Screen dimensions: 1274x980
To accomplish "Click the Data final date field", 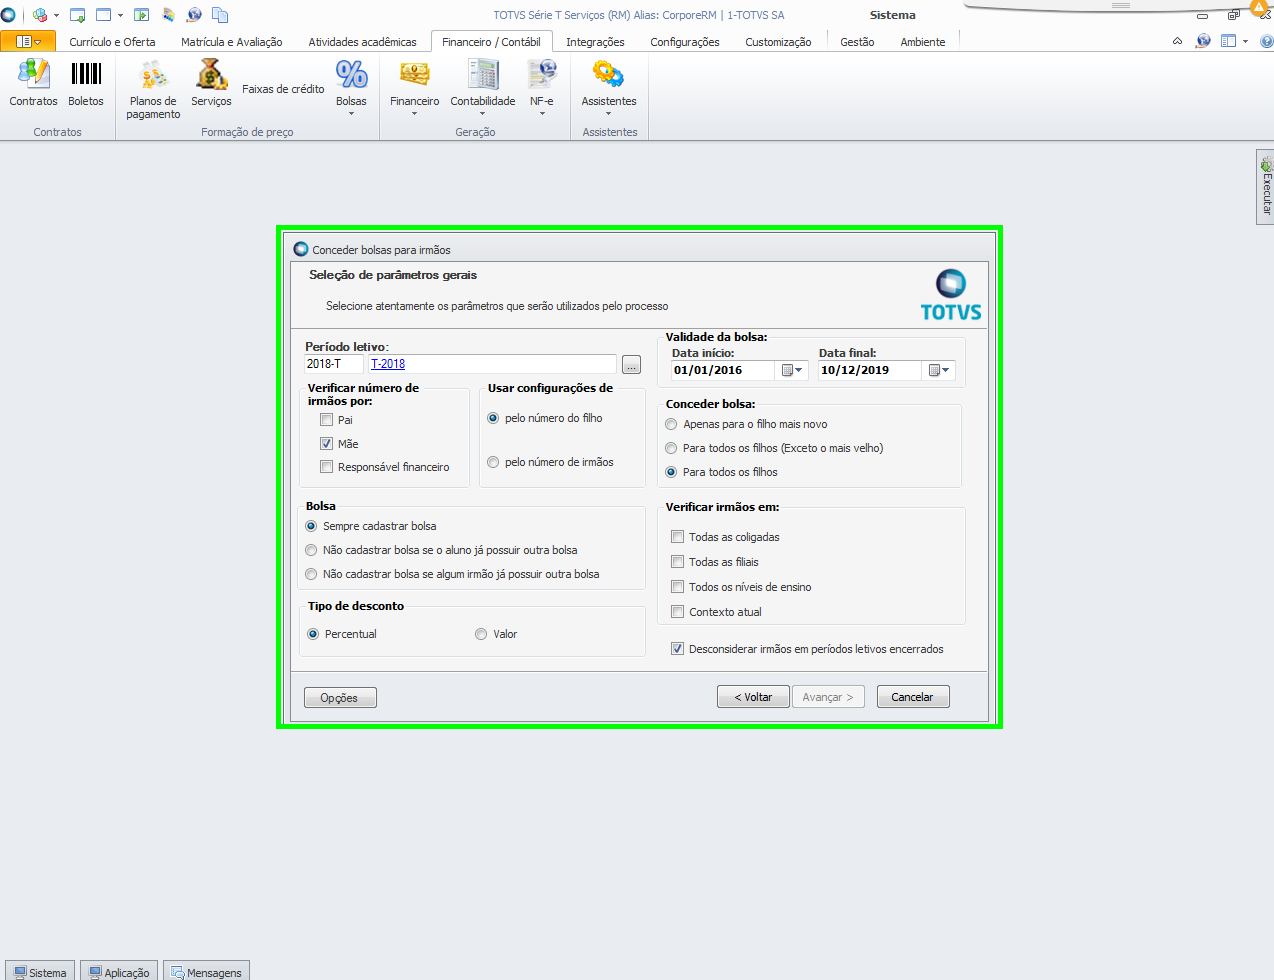I will 870,370.
